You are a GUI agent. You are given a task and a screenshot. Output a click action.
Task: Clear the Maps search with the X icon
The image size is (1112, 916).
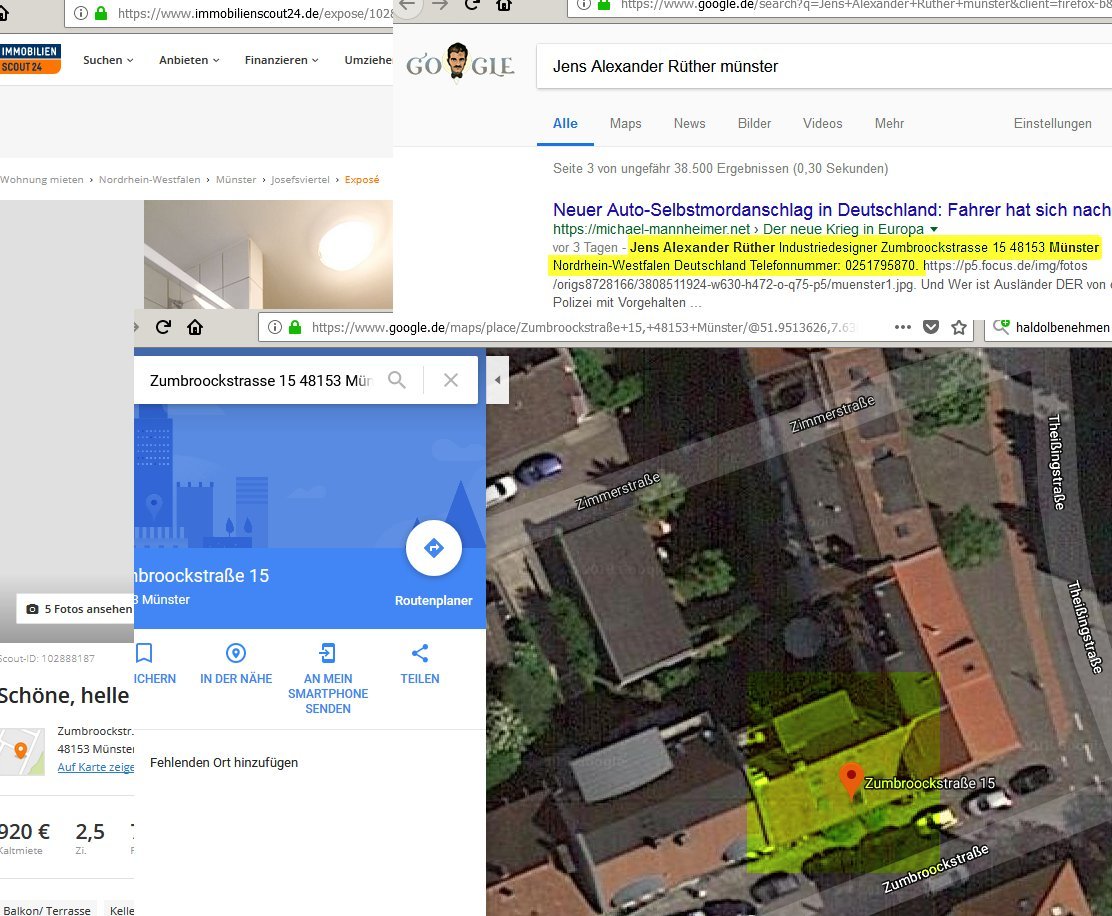[450, 380]
